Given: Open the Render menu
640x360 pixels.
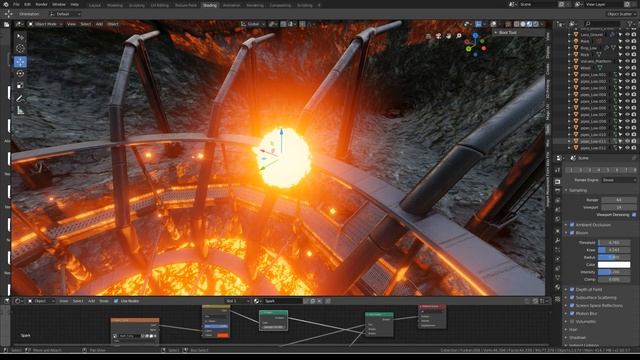Looking at the screenshot, I should tap(41, 4).
